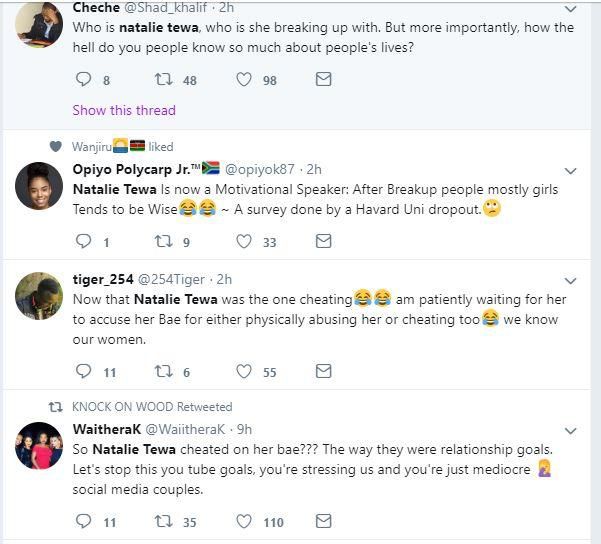View tiger_254's avatar image

click(x=39, y=295)
